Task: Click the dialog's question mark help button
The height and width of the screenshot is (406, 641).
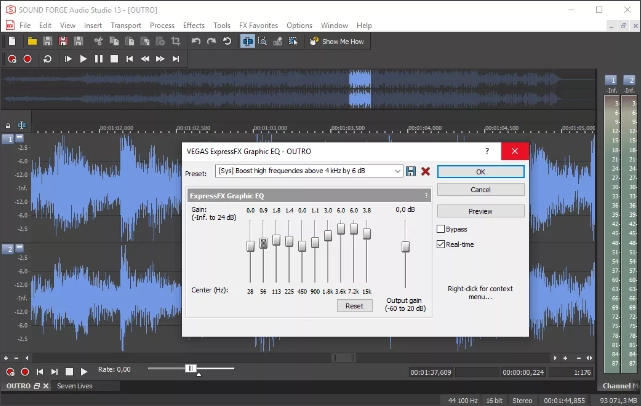Action: click(487, 150)
